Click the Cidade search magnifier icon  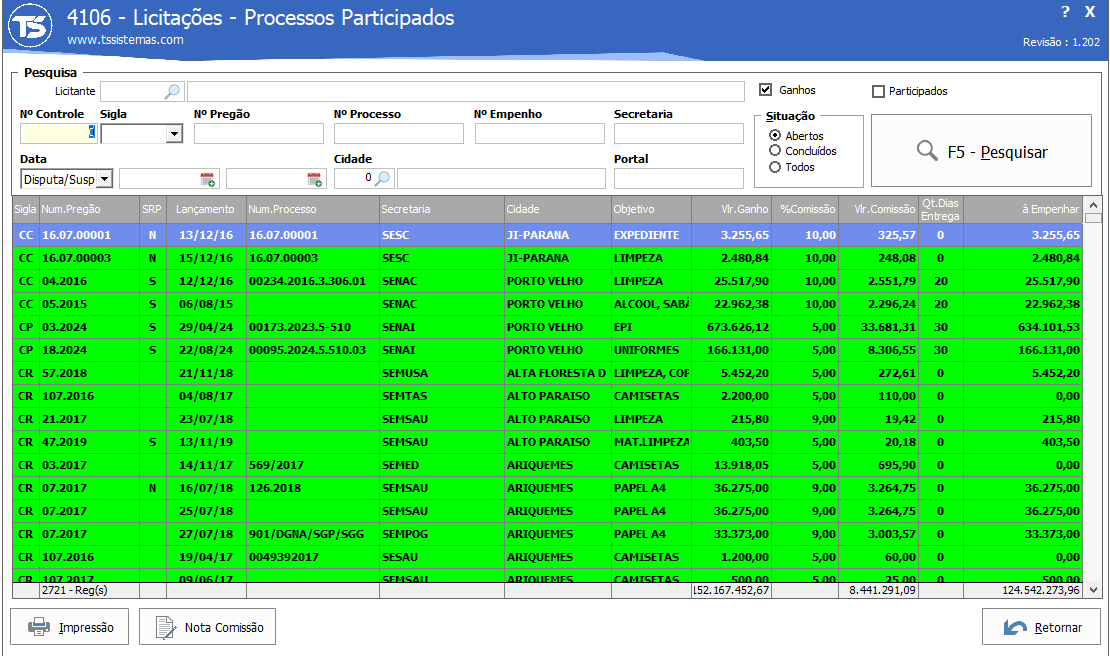pos(382,178)
